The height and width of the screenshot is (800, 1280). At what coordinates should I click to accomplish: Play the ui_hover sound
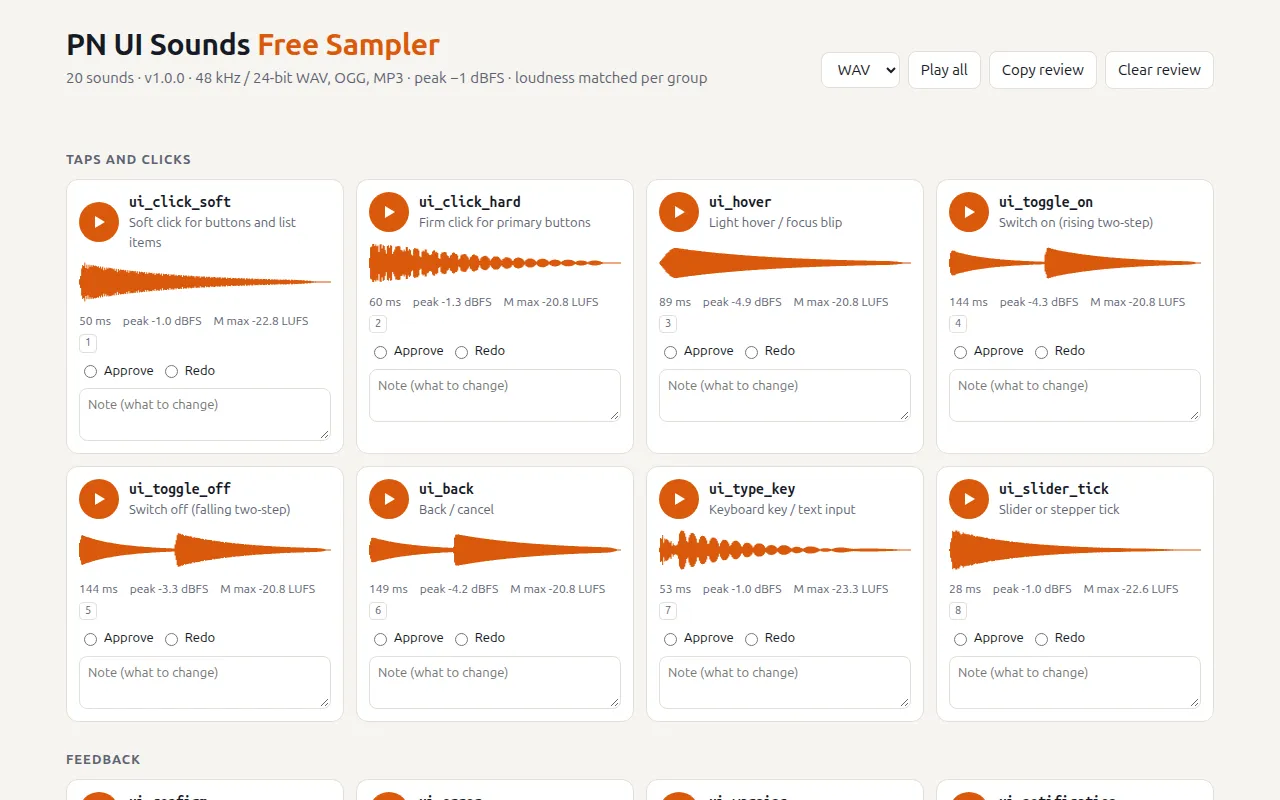(679, 212)
